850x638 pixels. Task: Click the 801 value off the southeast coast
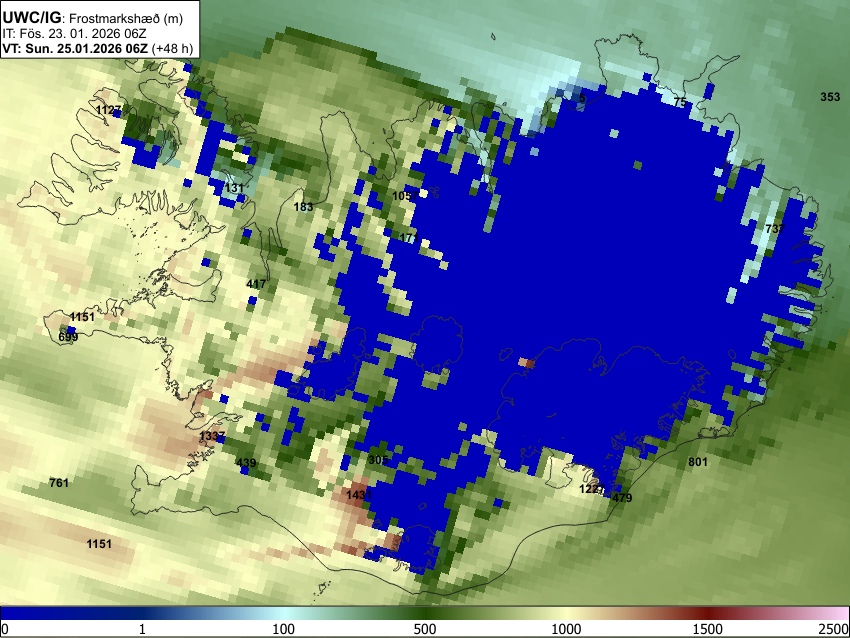(x=698, y=462)
